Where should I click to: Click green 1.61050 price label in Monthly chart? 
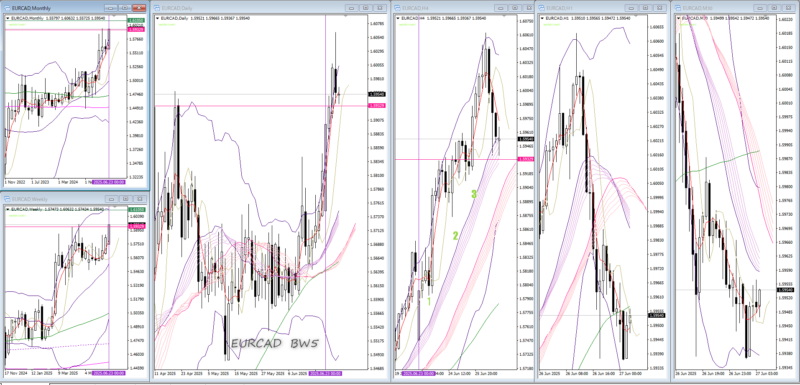(x=136, y=20)
